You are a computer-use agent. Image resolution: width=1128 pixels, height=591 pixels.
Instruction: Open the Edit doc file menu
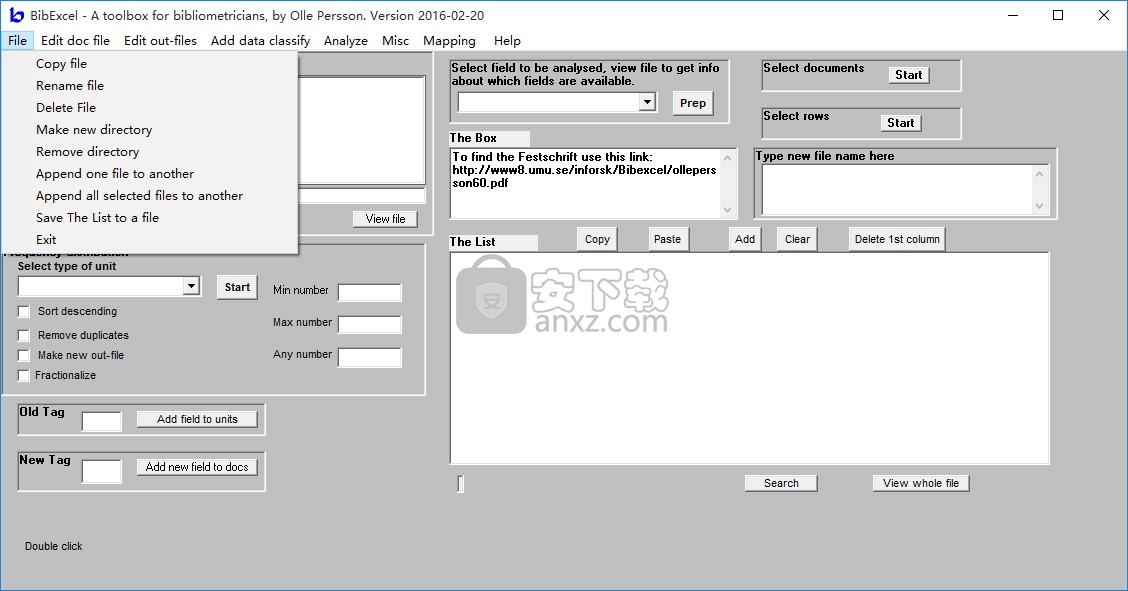76,41
